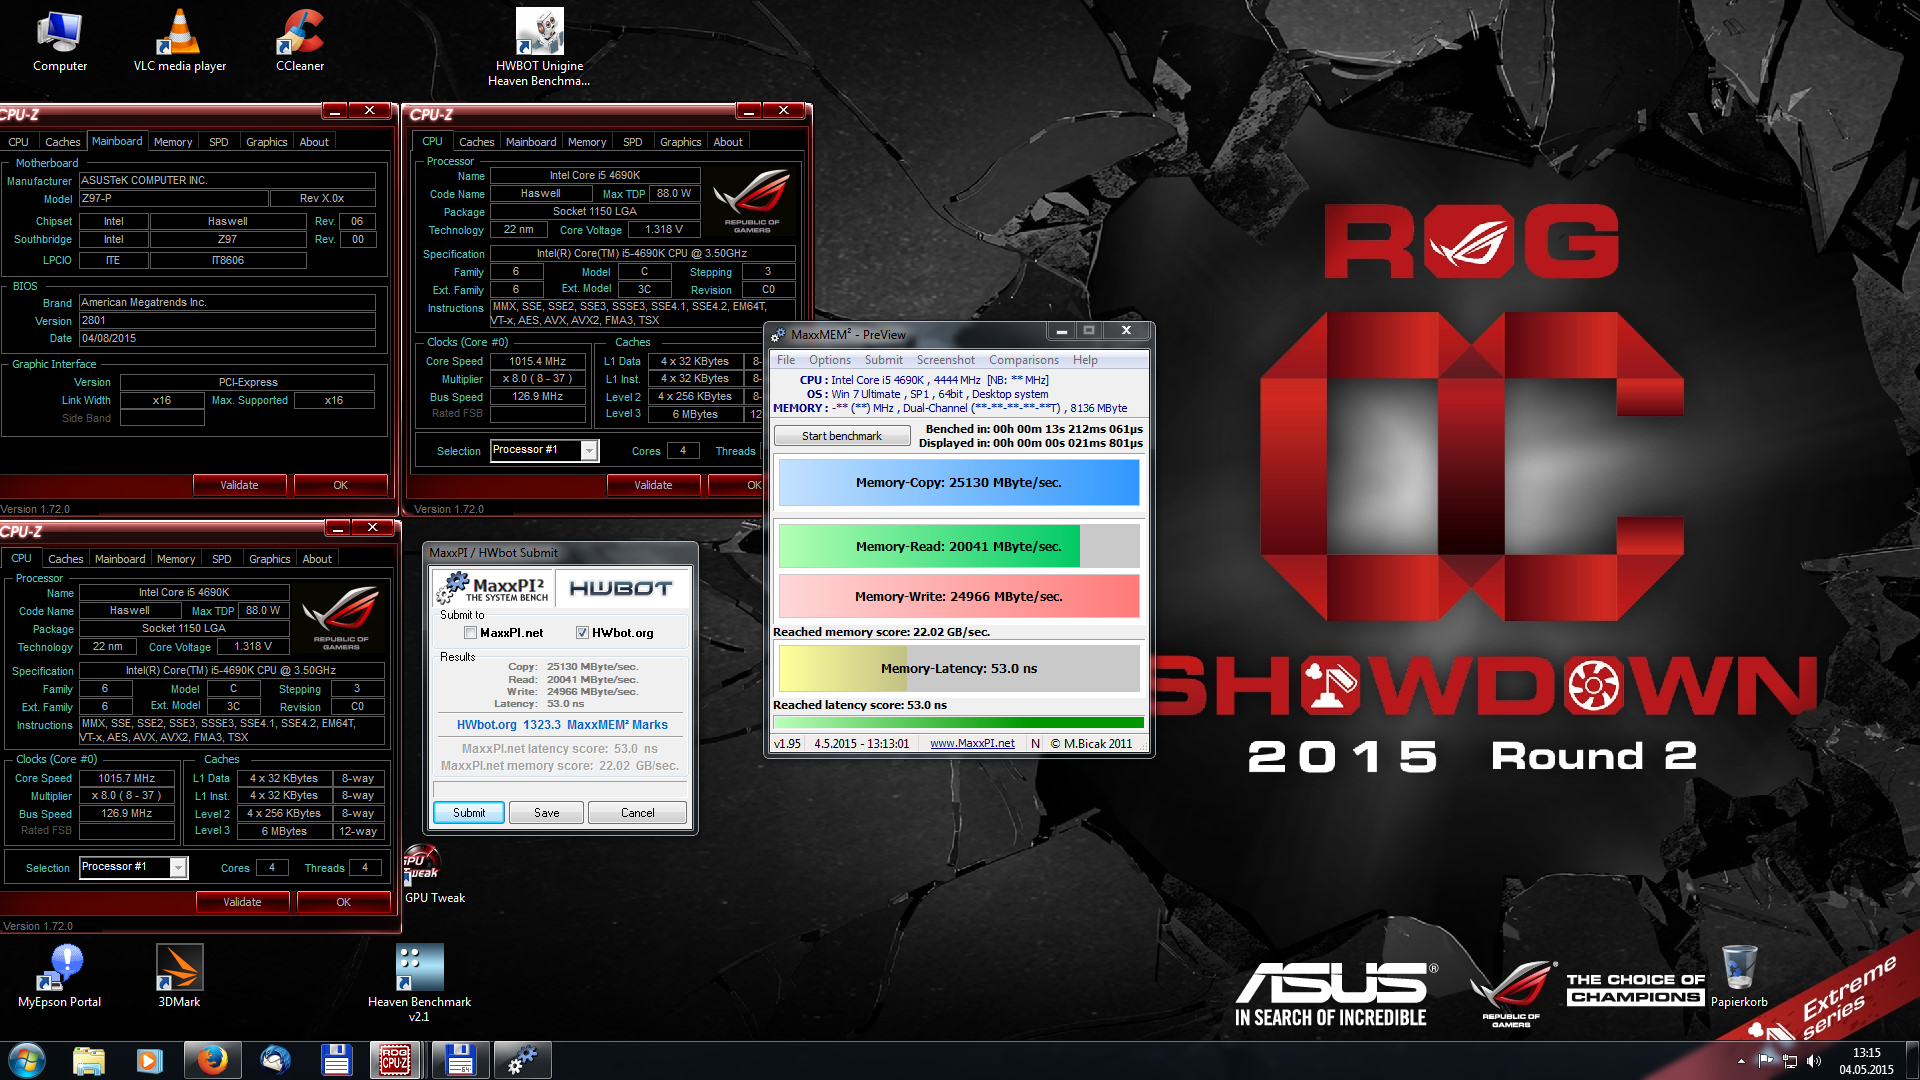Open the network status tray icon
The width and height of the screenshot is (1920, 1080).
(x=1790, y=1061)
